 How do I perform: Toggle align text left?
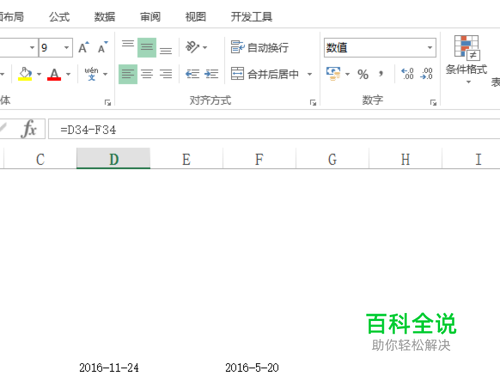coord(128,74)
